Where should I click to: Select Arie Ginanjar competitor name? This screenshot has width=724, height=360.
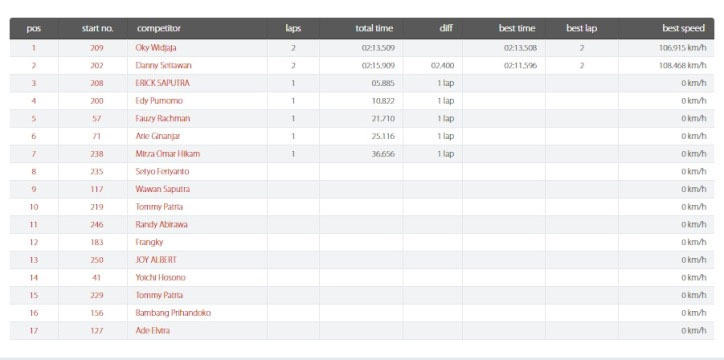[x=157, y=136]
